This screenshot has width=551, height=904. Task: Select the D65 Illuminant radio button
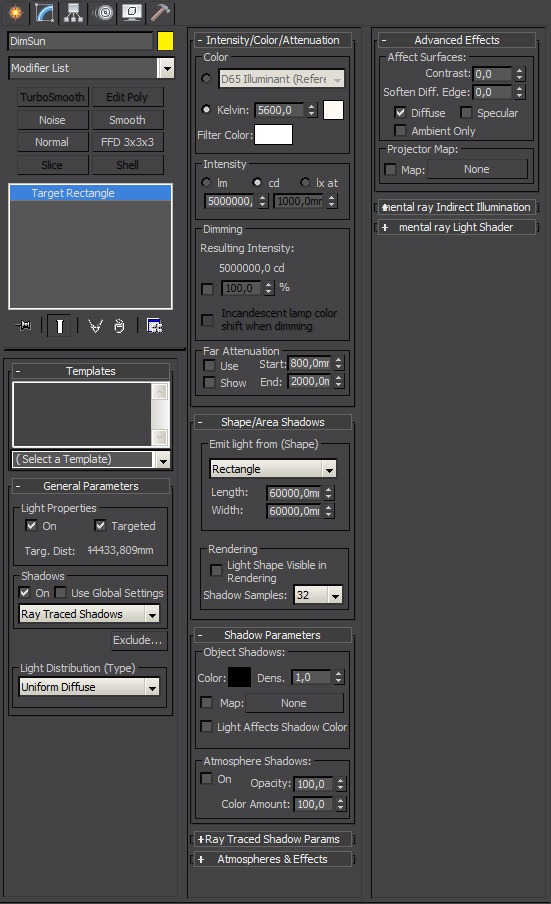(x=206, y=78)
